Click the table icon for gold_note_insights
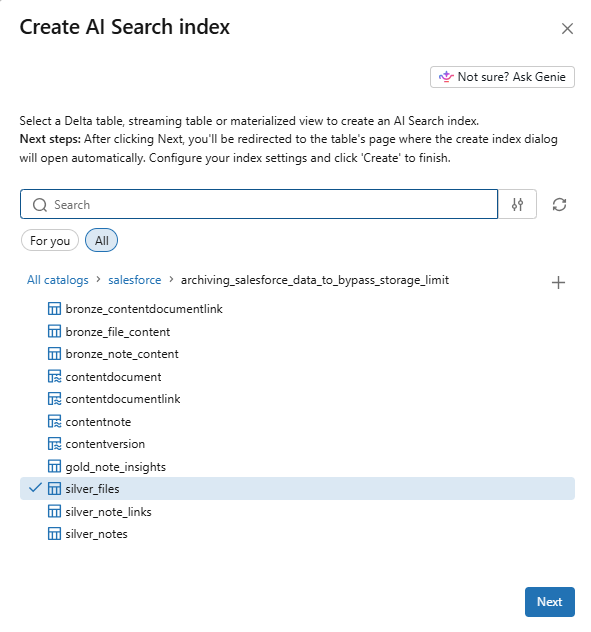The image size is (591, 632). (x=54, y=466)
